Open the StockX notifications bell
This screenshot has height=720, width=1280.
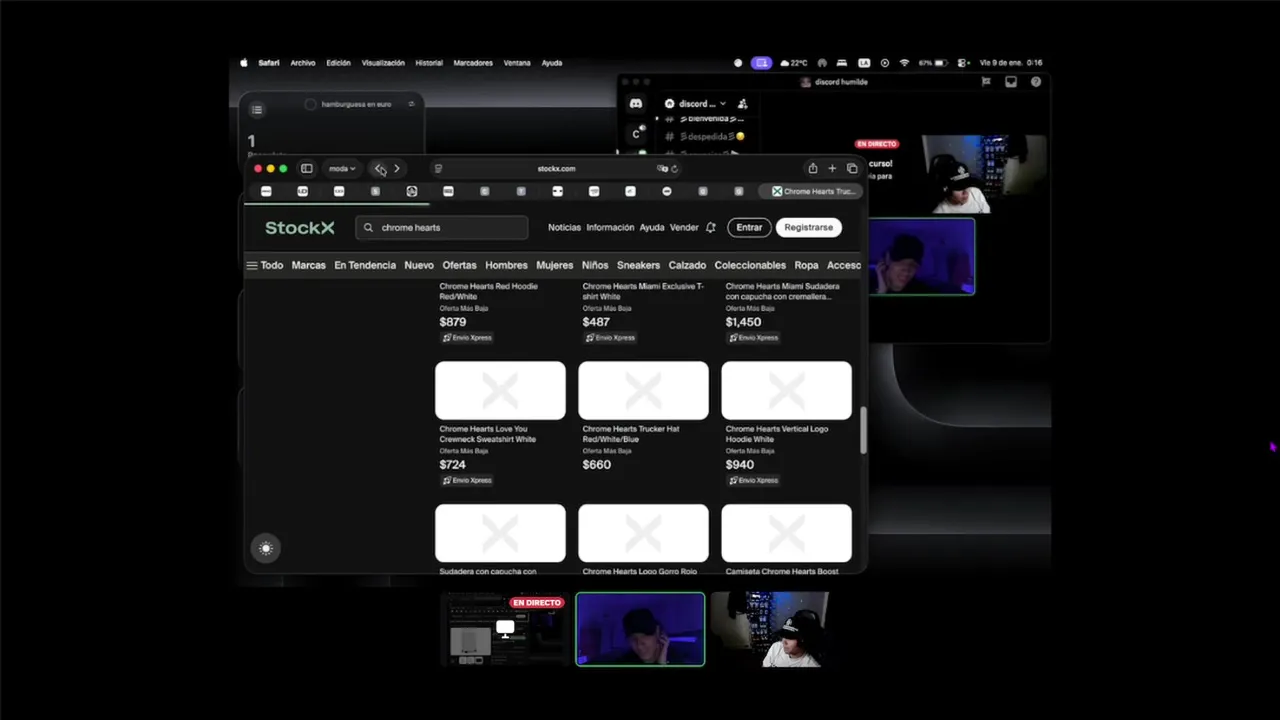pyautogui.click(x=710, y=228)
